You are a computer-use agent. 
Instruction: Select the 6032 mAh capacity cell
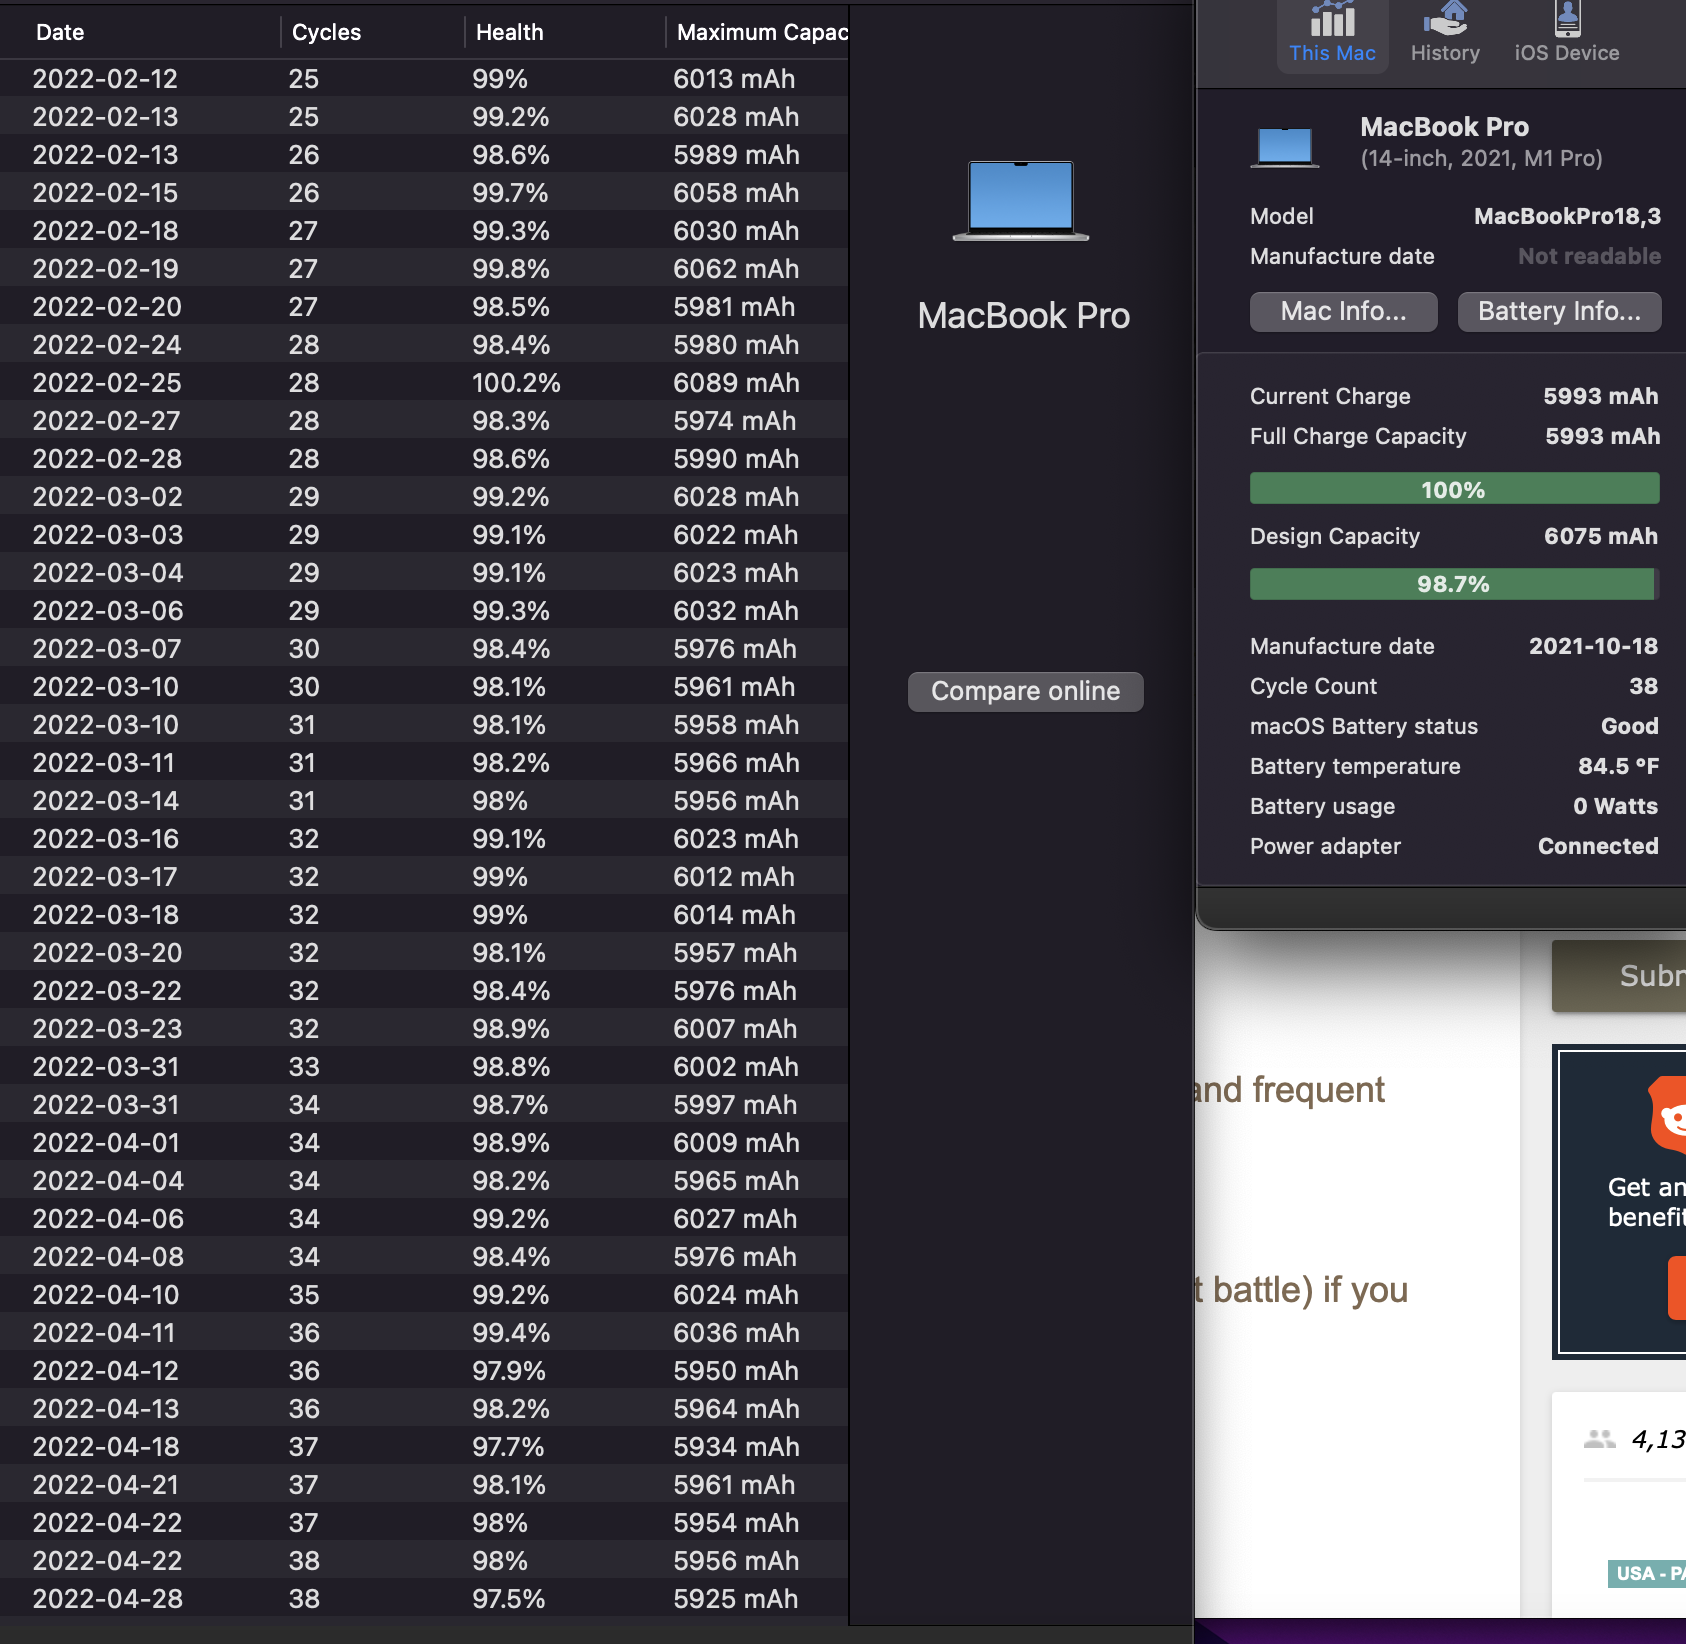[736, 611]
